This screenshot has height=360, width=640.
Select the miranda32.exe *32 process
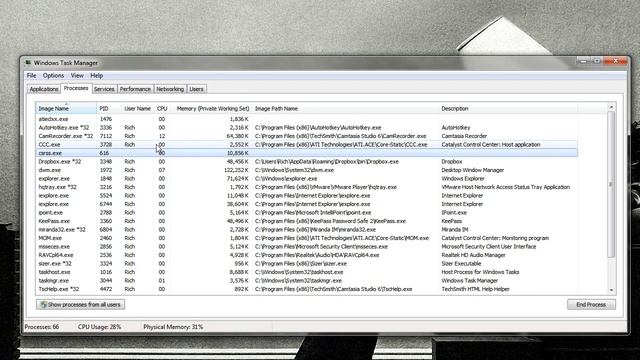(x=307, y=230)
